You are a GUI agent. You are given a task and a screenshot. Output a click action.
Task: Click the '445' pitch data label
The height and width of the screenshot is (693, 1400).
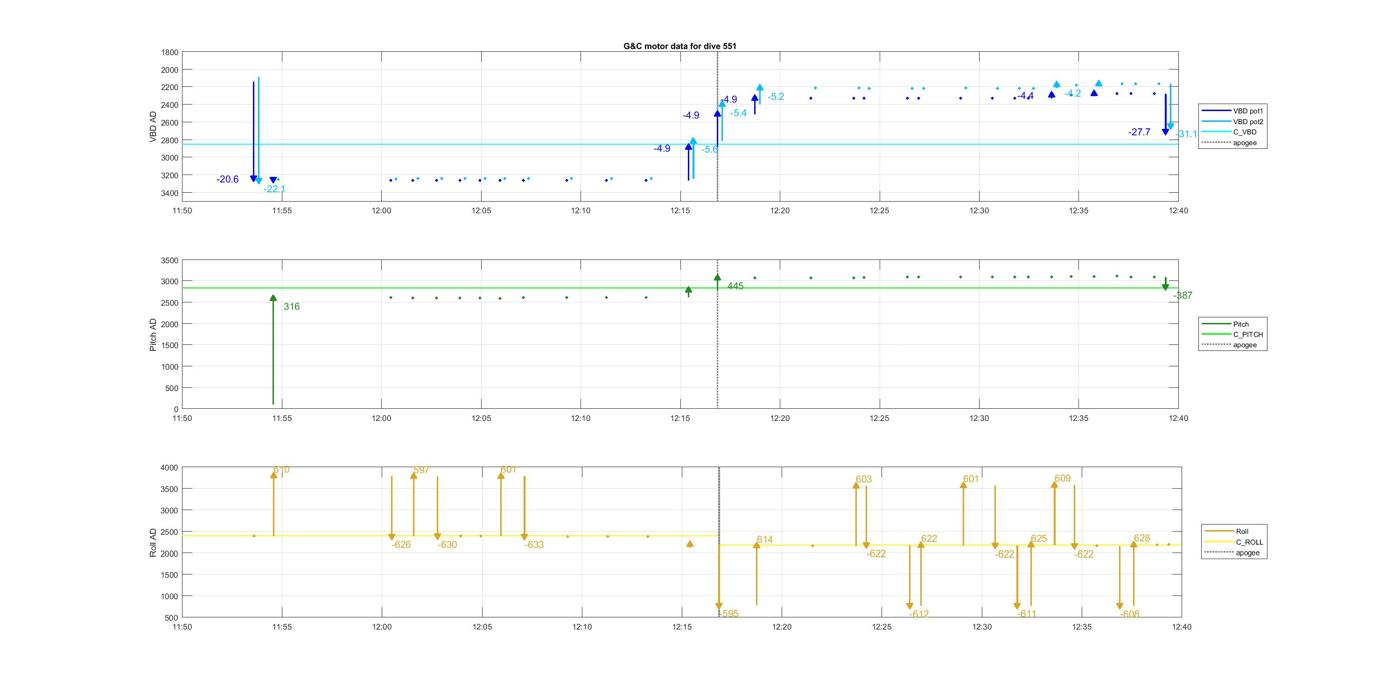[x=735, y=286]
